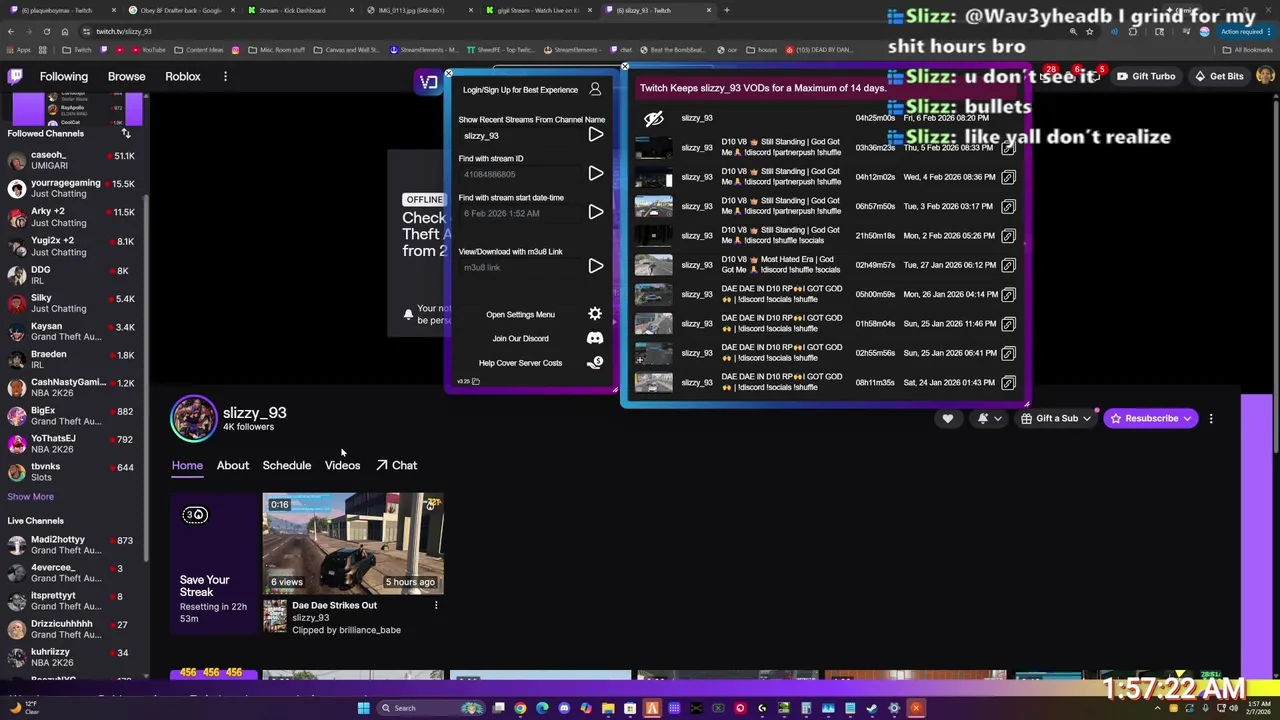Copy link for Thu, 5 Feb 2026 VOD

coord(1008,148)
